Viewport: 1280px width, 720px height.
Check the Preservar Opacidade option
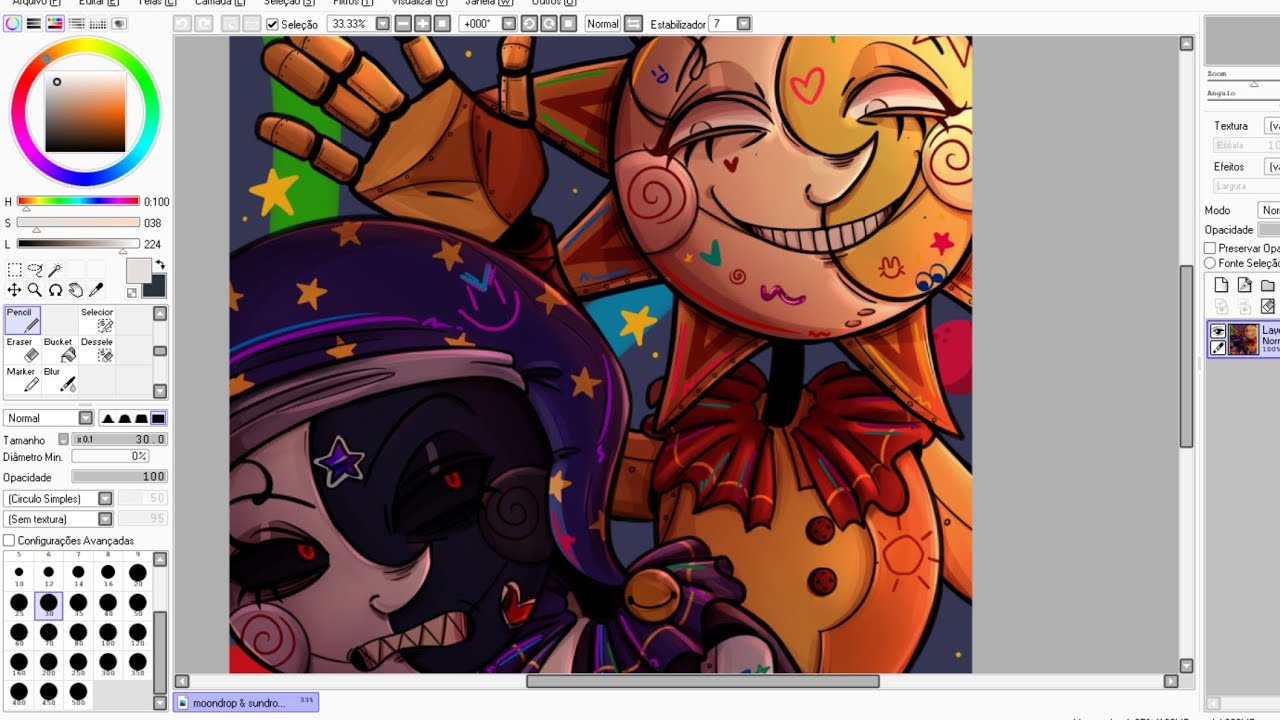pyautogui.click(x=1210, y=248)
